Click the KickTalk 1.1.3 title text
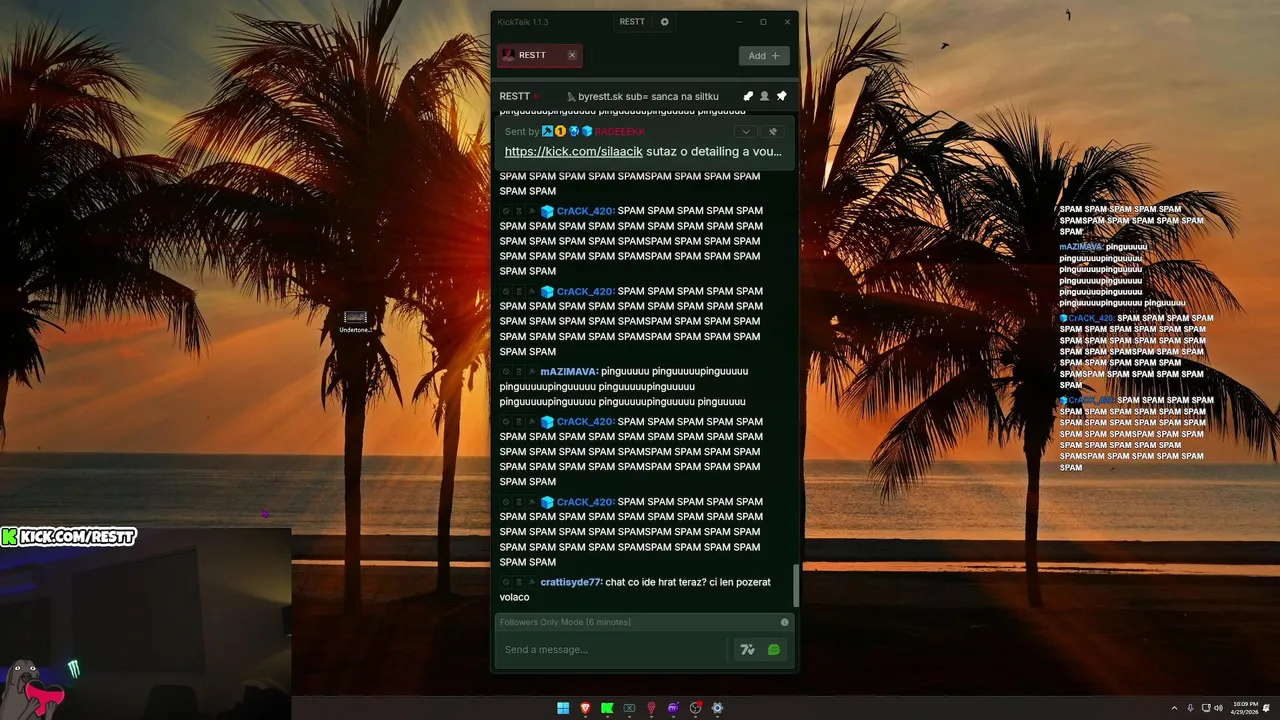 [523, 22]
